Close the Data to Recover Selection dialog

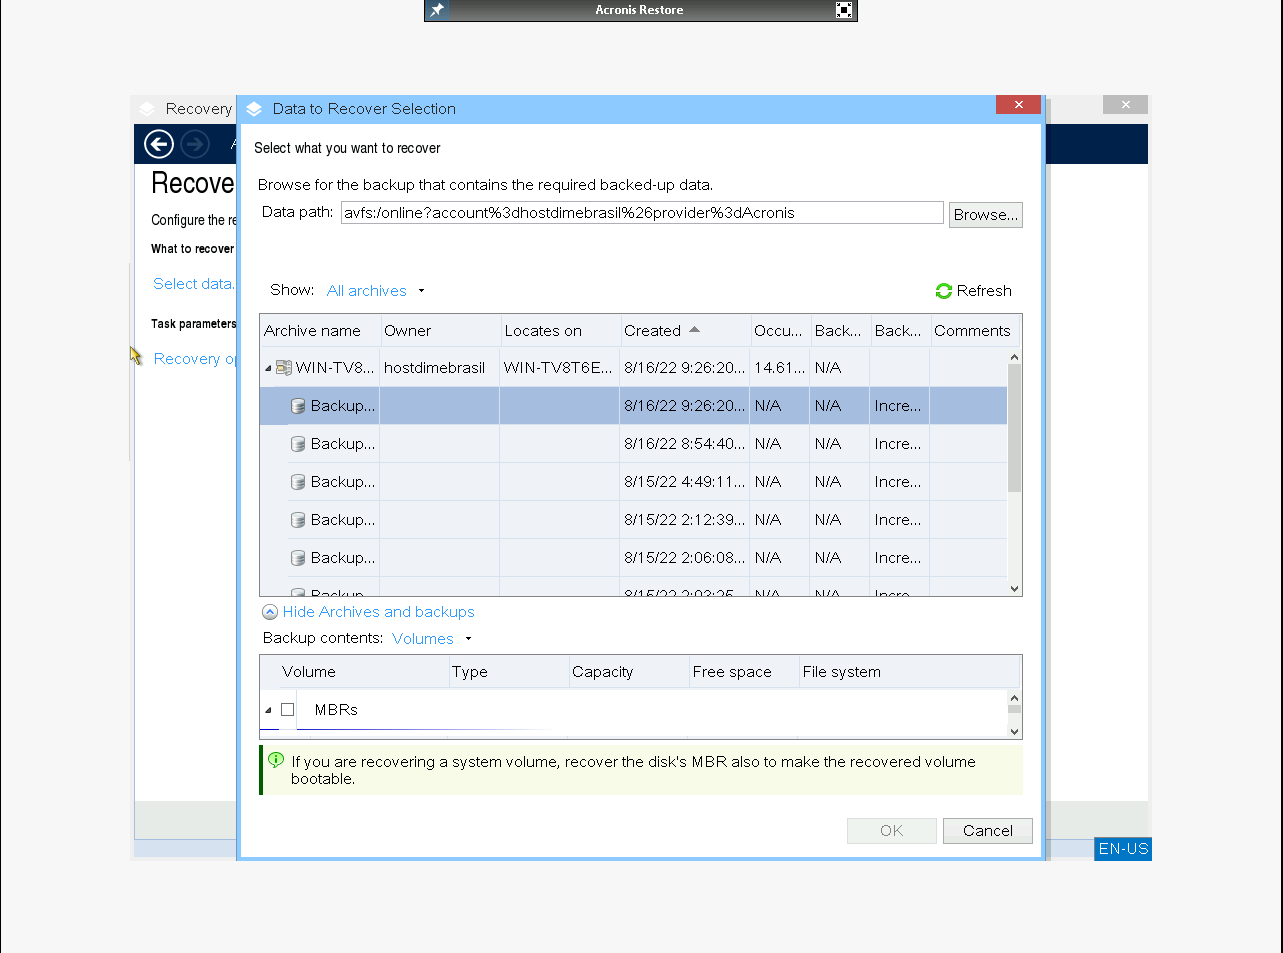tap(1018, 105)
